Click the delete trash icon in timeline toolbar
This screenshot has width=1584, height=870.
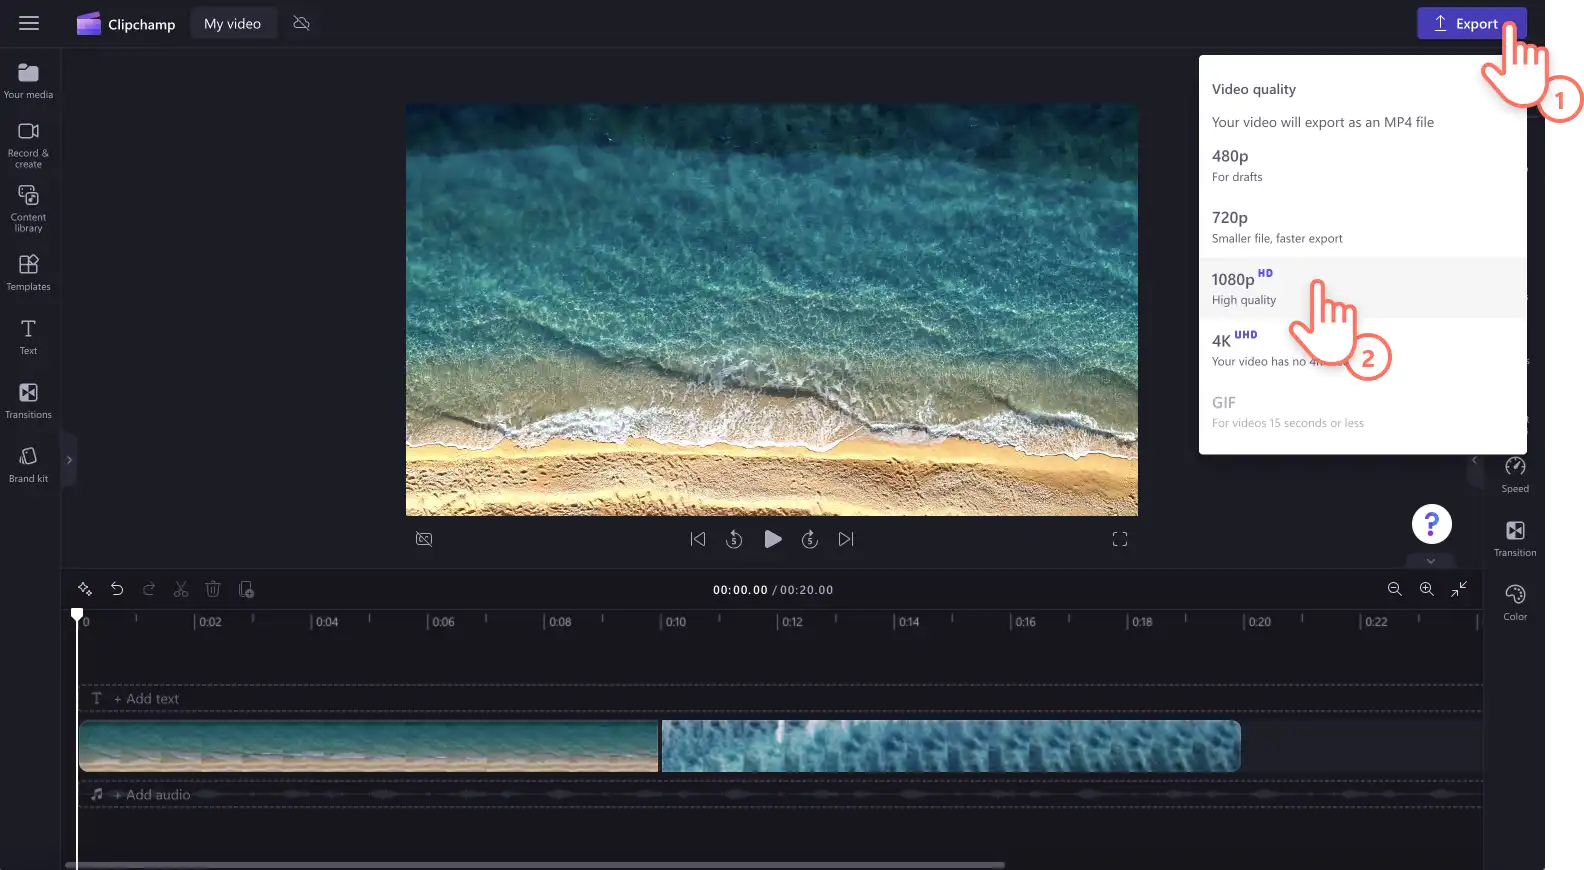[x=213, y=590]
